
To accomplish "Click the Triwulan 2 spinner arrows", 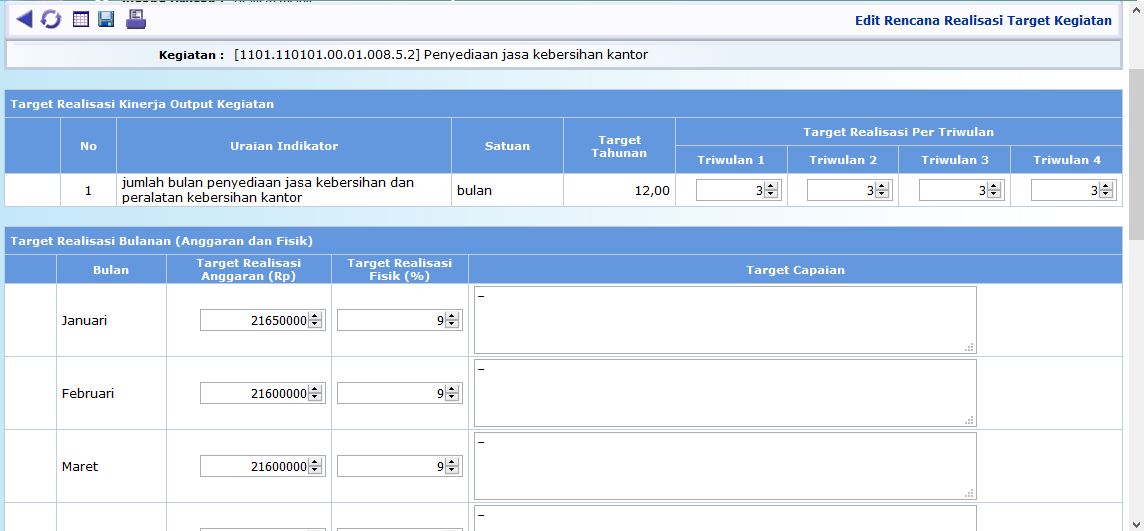I will (882, 190).
